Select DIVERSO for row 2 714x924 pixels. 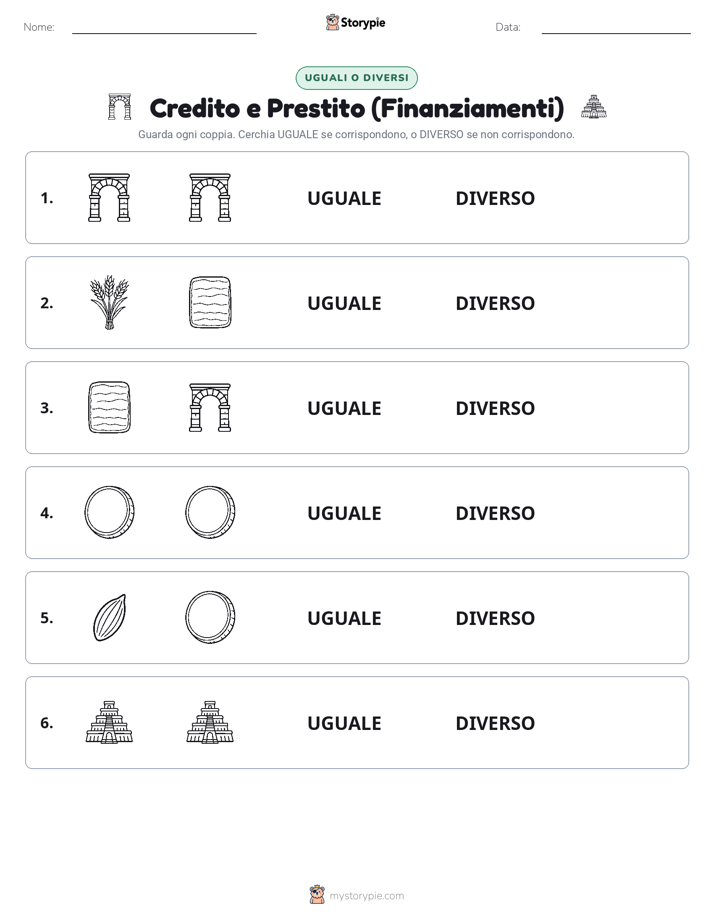(495, 303)
